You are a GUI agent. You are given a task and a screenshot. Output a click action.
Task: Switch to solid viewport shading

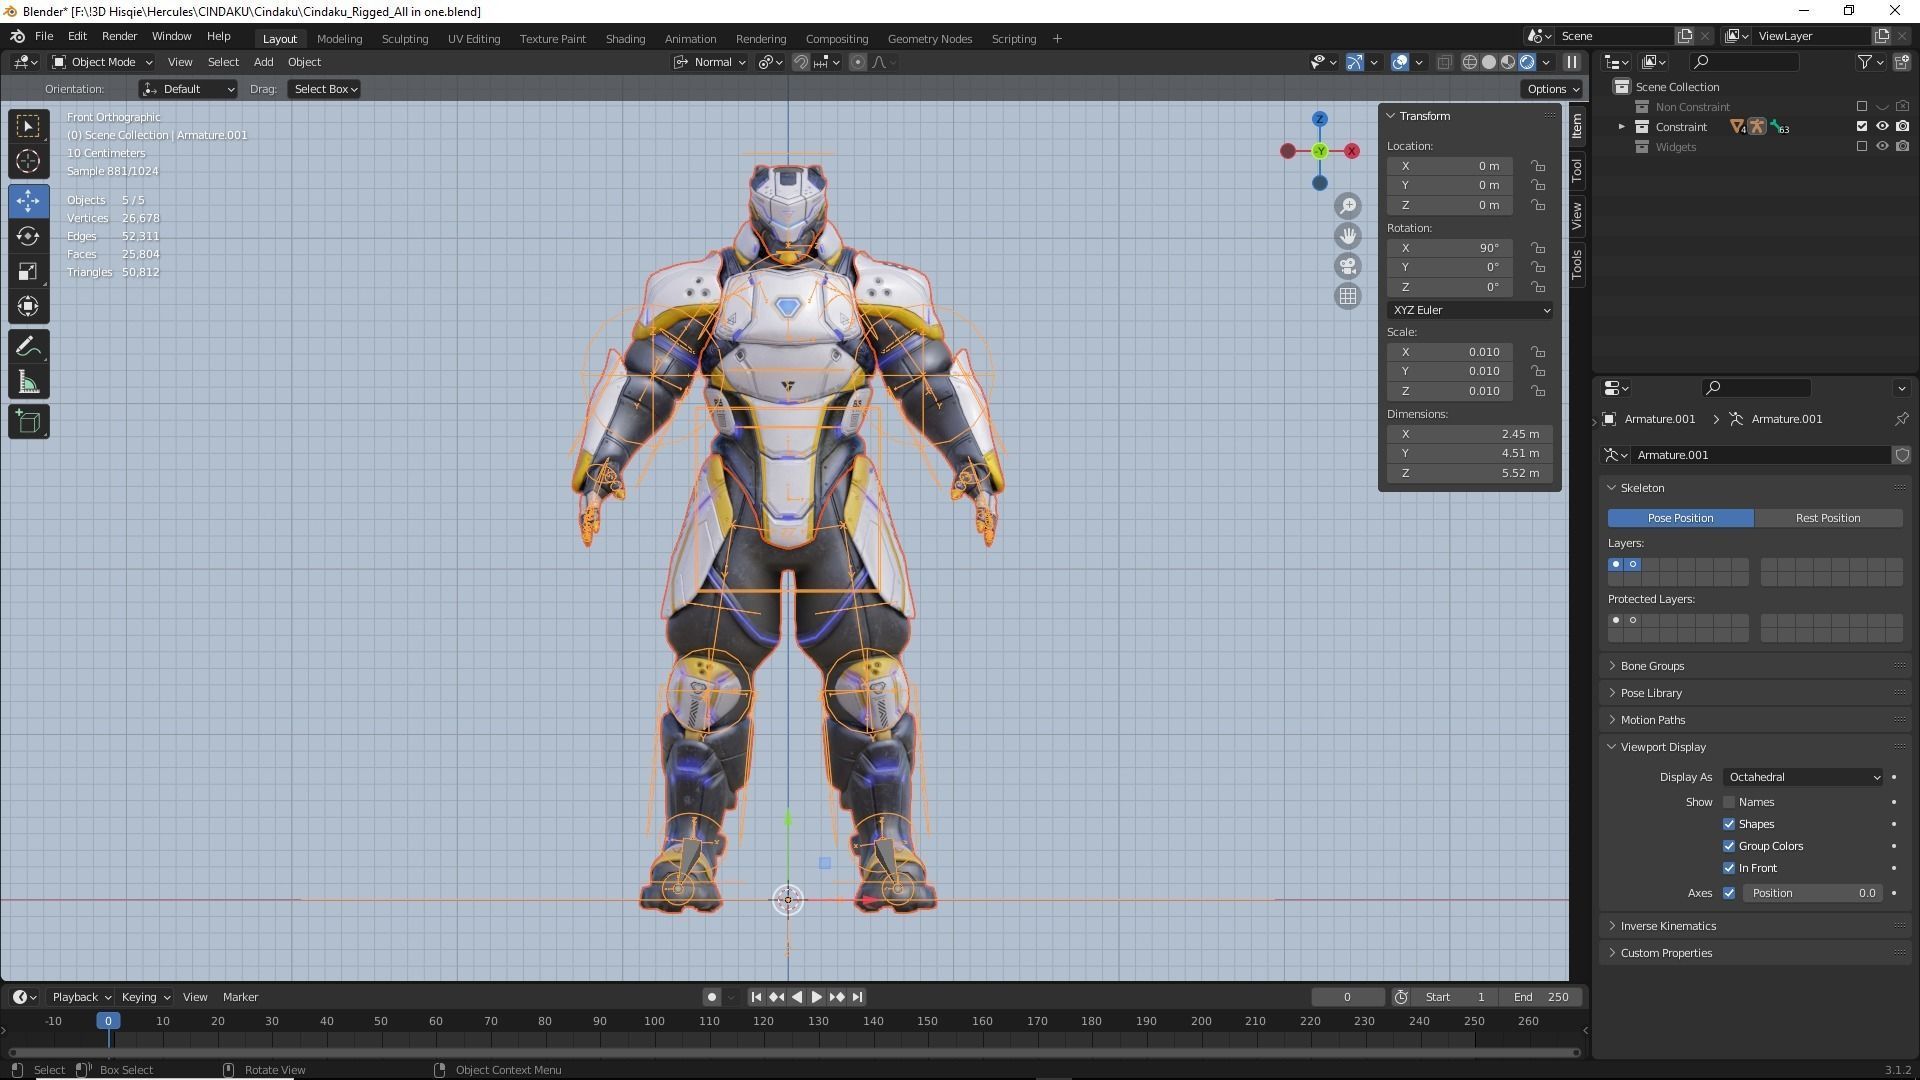tap(1489, 62)
